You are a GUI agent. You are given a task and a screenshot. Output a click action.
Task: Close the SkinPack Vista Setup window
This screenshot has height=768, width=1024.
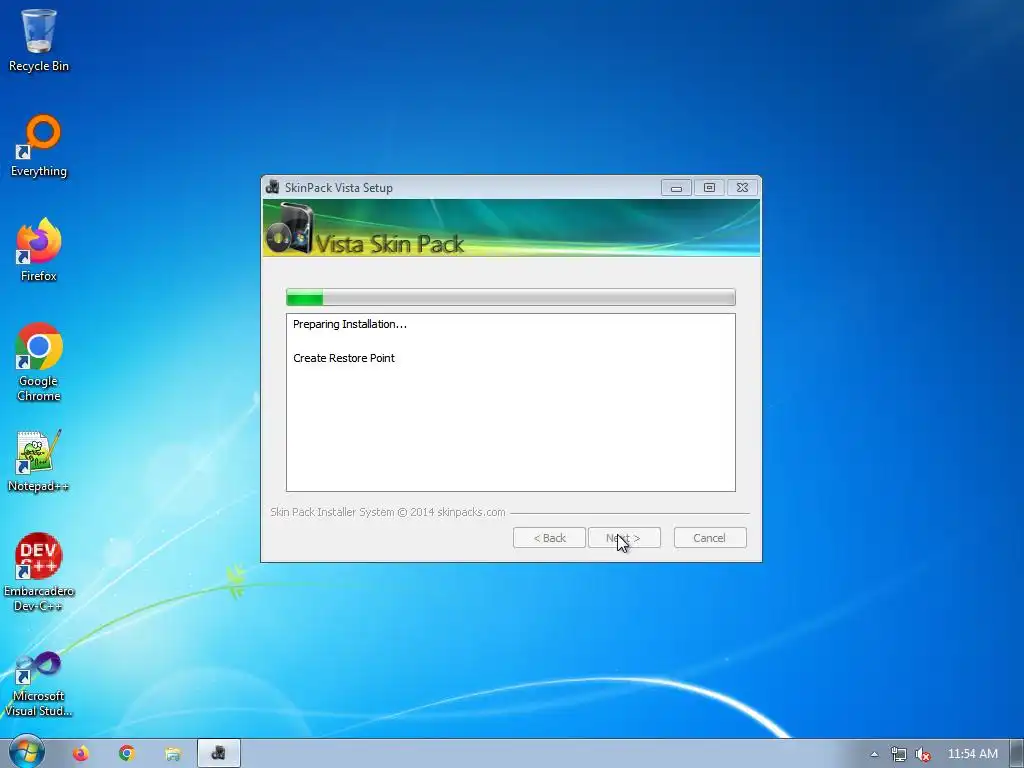coord(742,188)
